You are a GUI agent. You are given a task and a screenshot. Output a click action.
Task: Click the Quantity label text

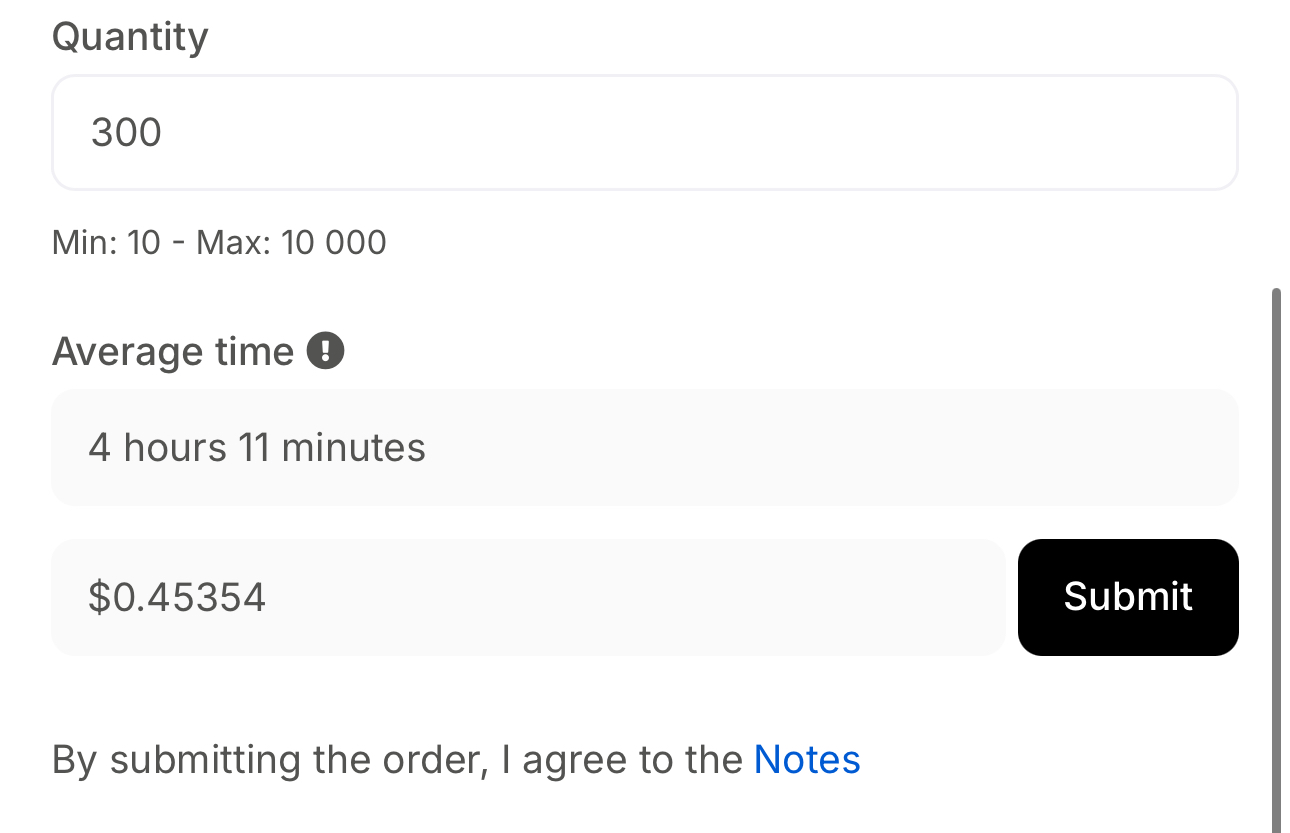pos(130,37)
